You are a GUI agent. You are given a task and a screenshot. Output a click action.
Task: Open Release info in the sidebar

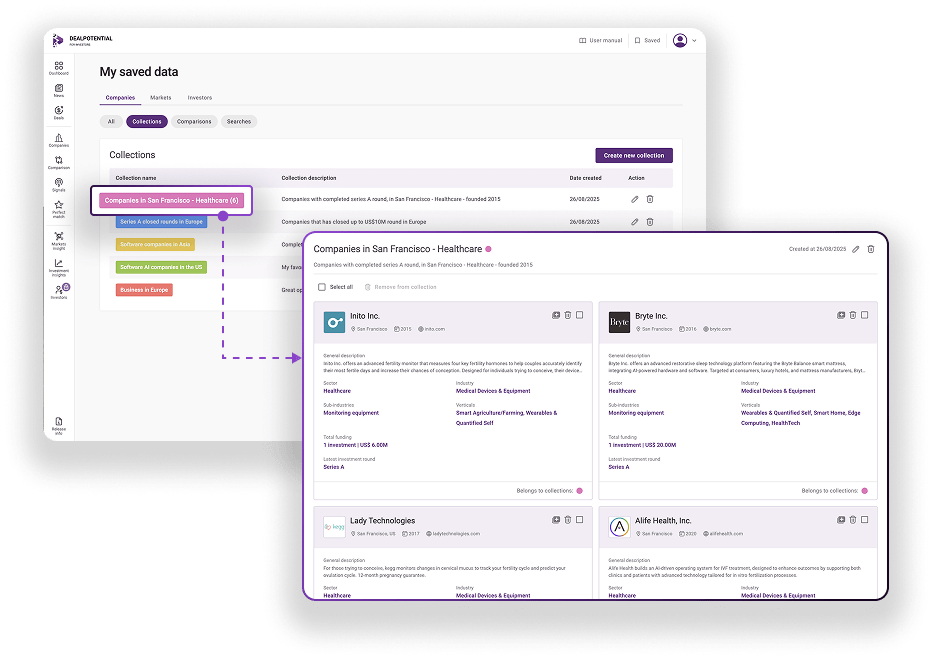[59, 425]
